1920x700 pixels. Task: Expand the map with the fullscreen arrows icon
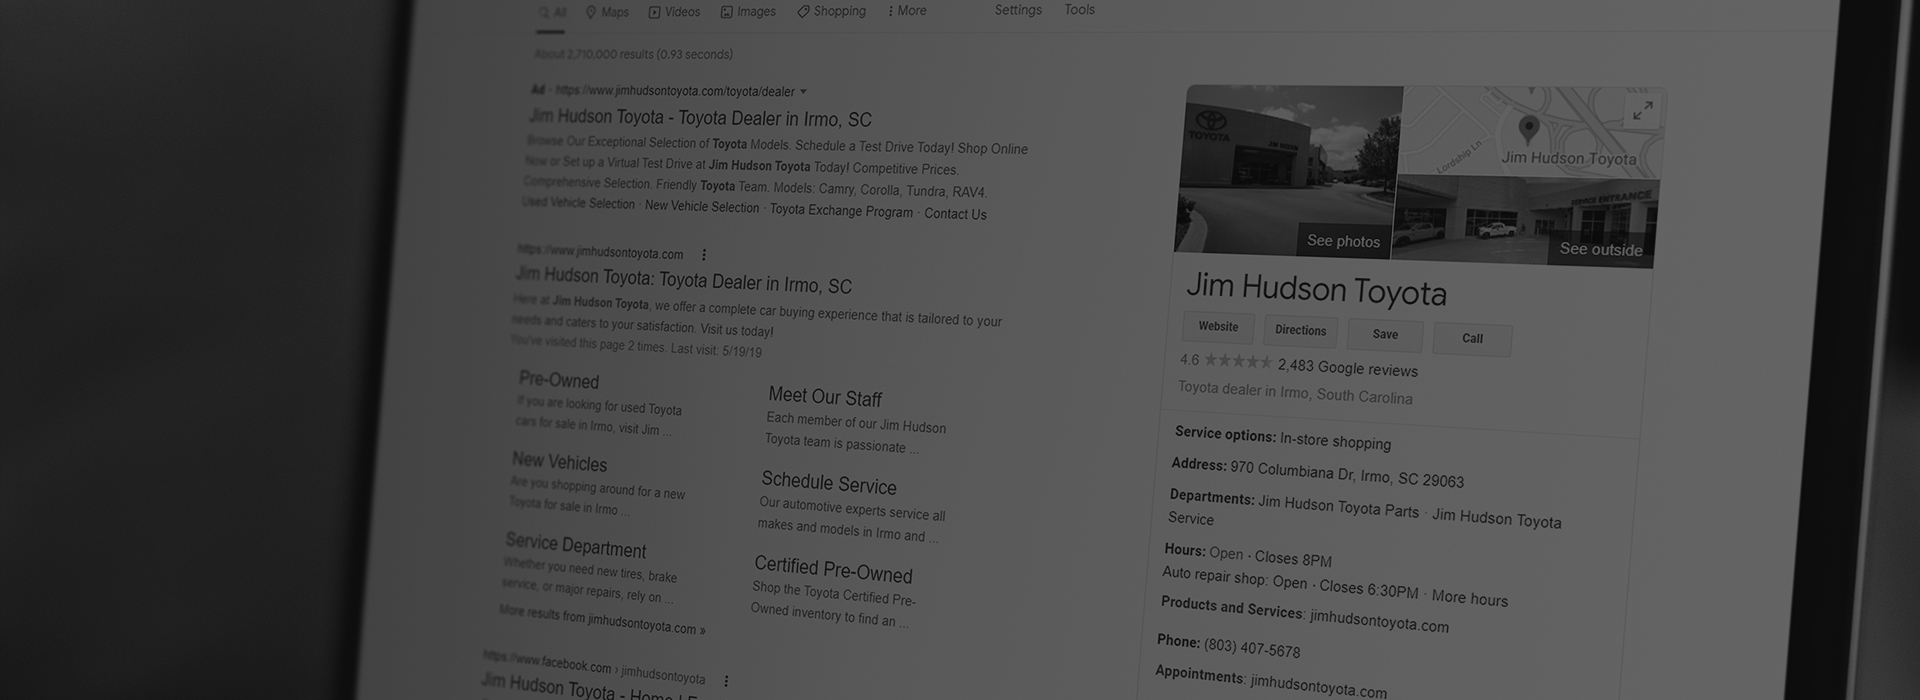coord(1643,111)
